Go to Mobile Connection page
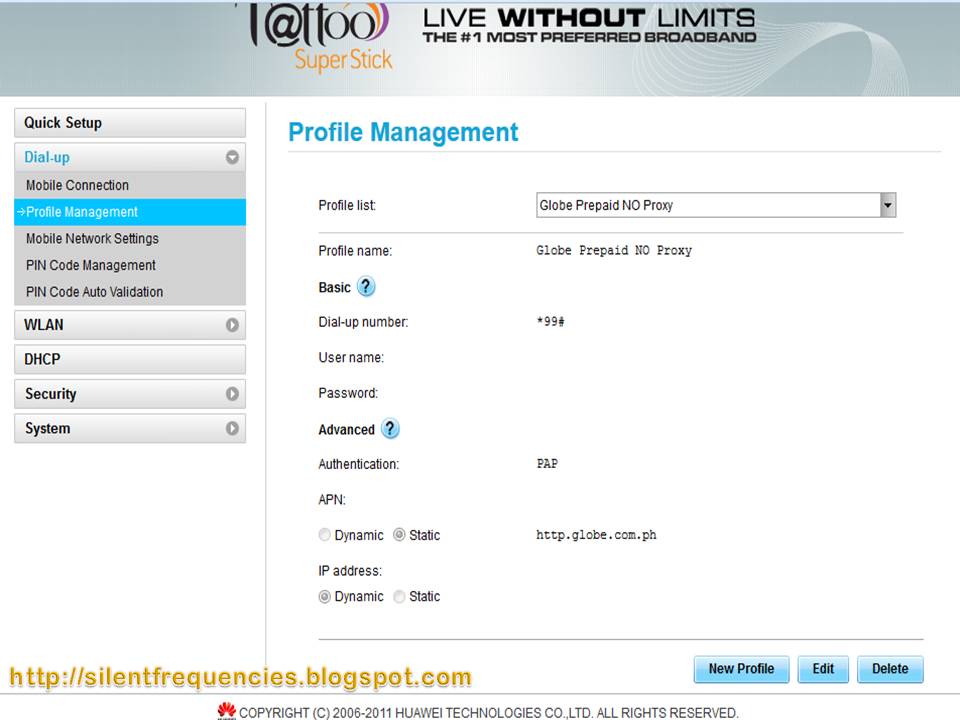 (130, 185)
